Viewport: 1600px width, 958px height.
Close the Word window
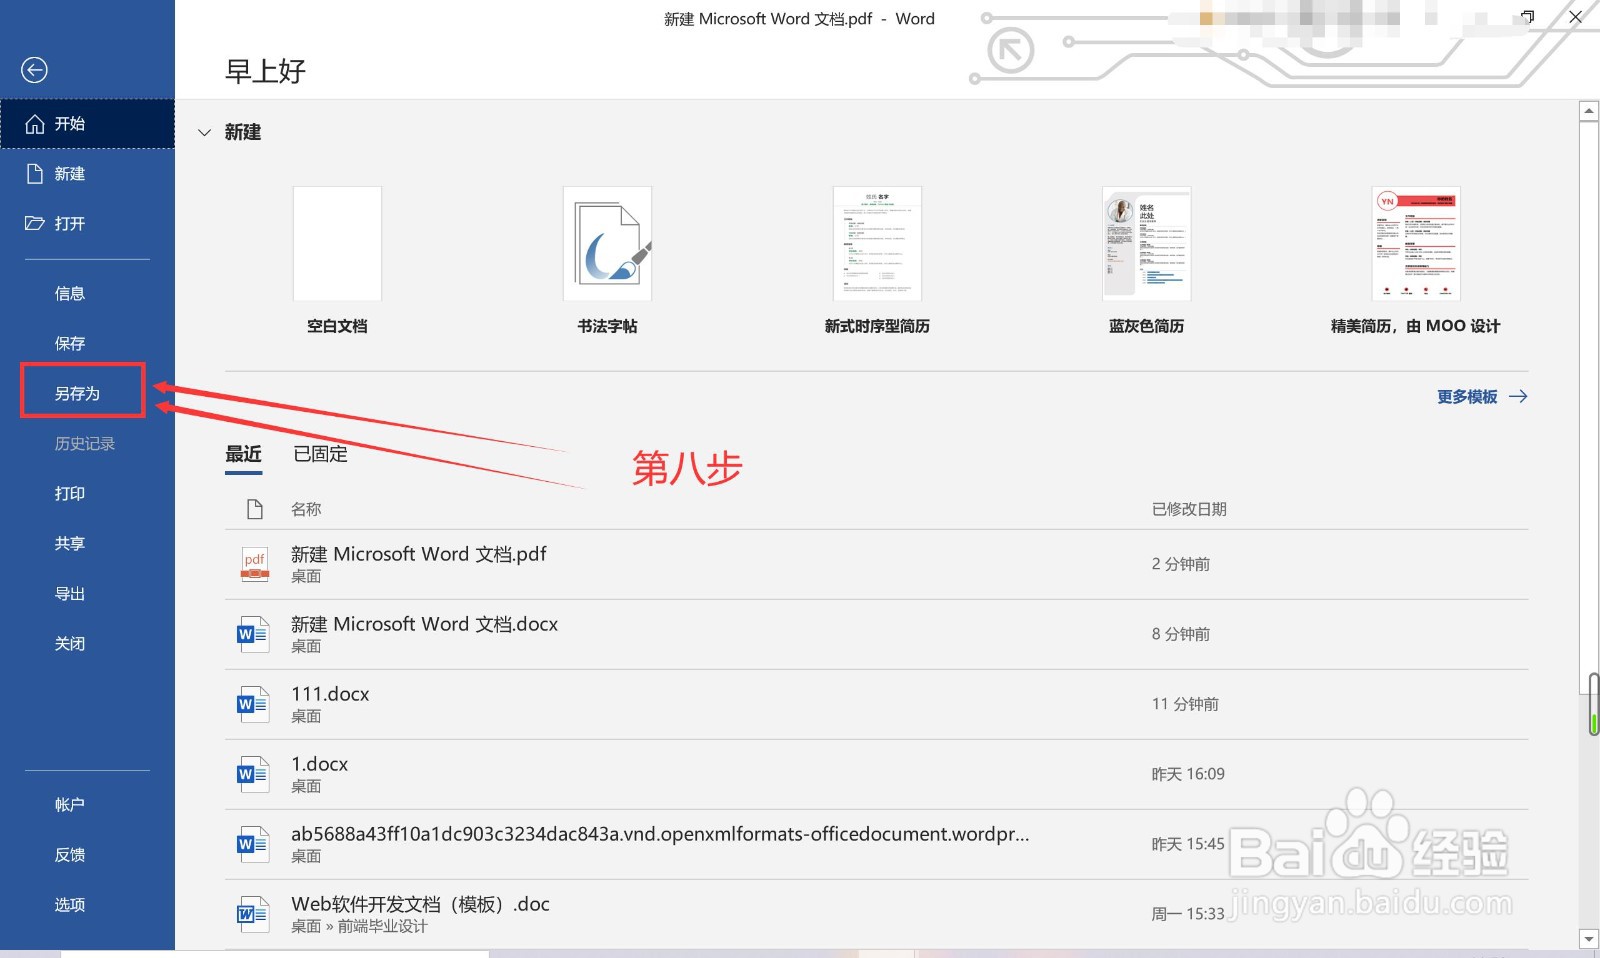coord(1575,17)
